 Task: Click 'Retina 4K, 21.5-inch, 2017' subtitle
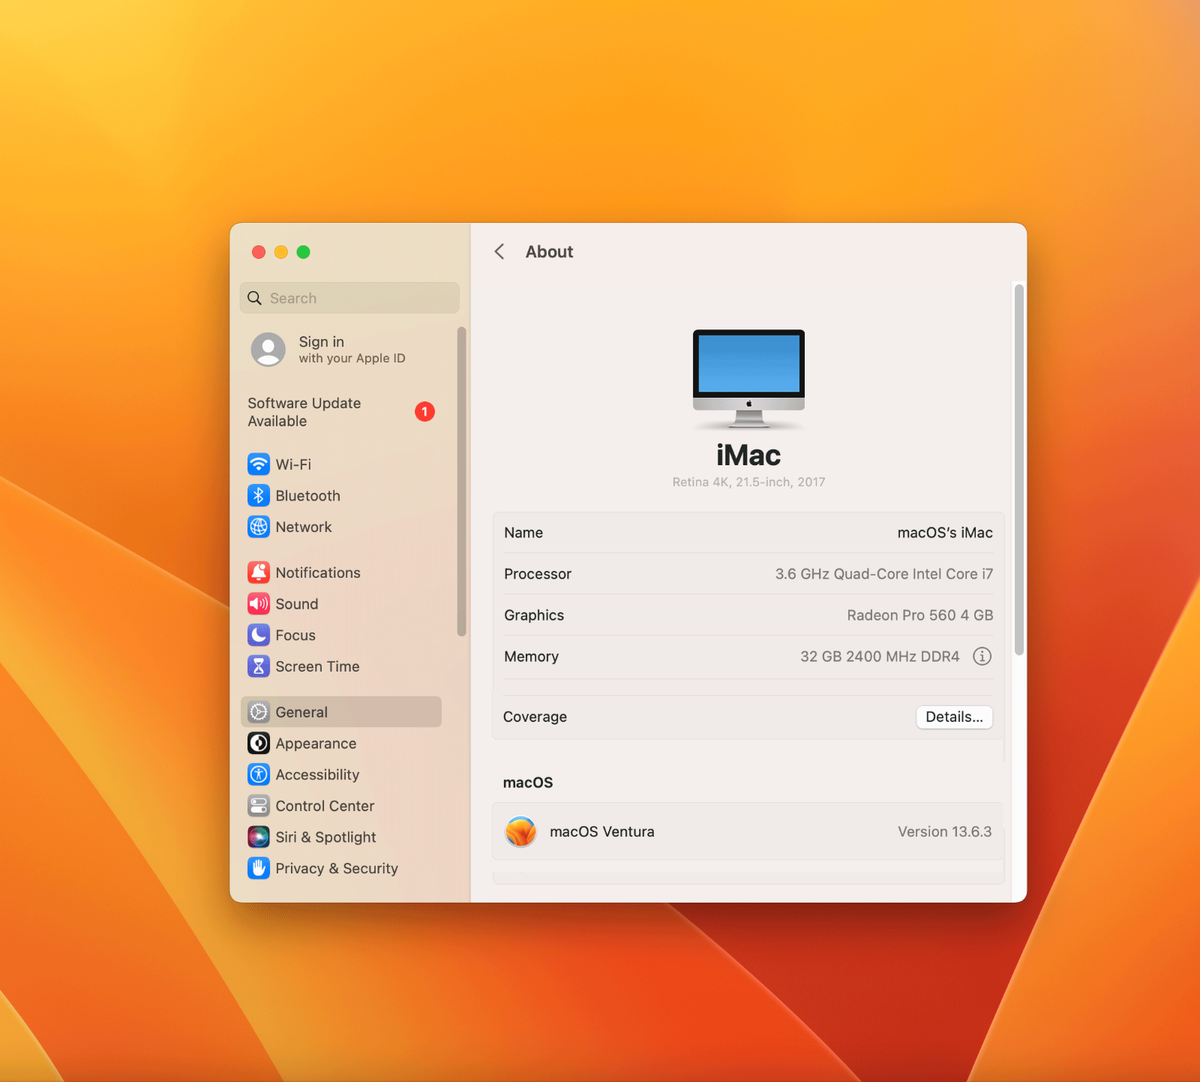coord(749,482)
